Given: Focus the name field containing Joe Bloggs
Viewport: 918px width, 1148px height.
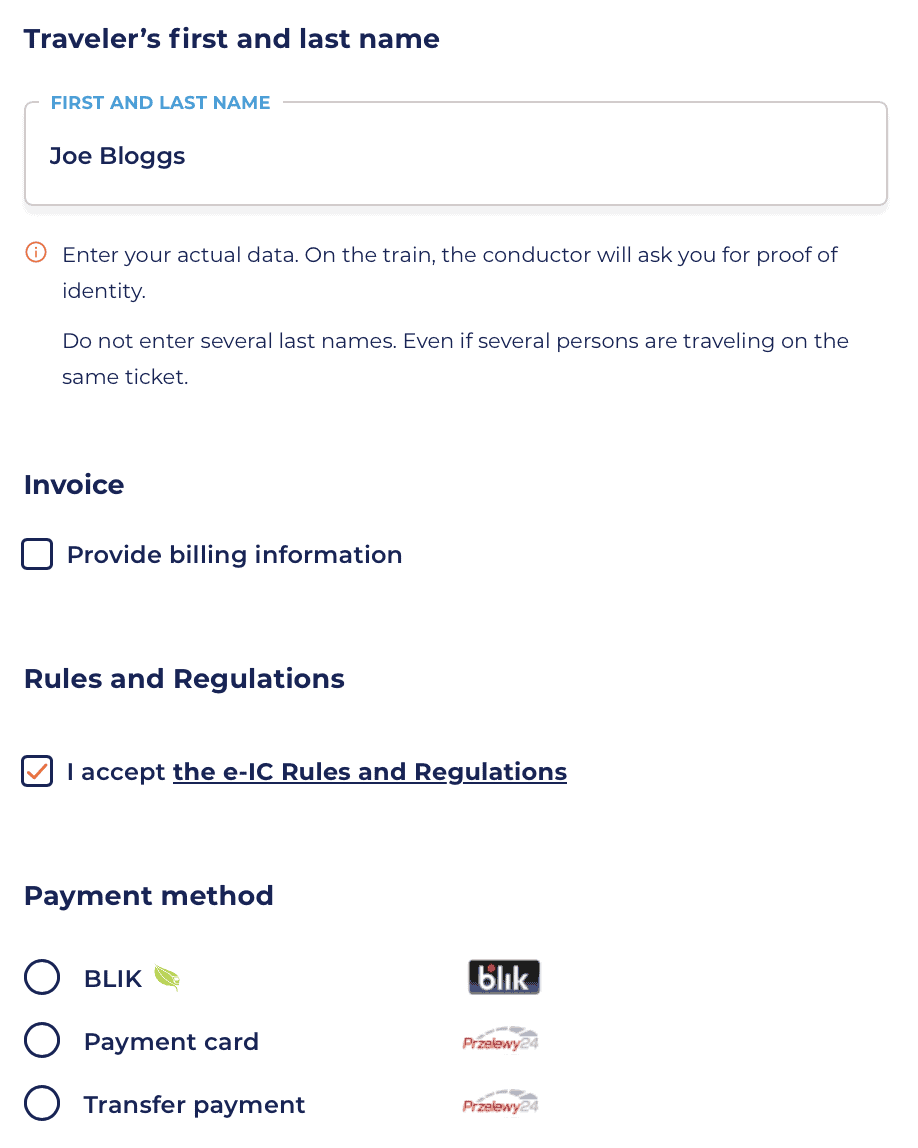Looking at the screenshot, I should (x=455, y=156).
